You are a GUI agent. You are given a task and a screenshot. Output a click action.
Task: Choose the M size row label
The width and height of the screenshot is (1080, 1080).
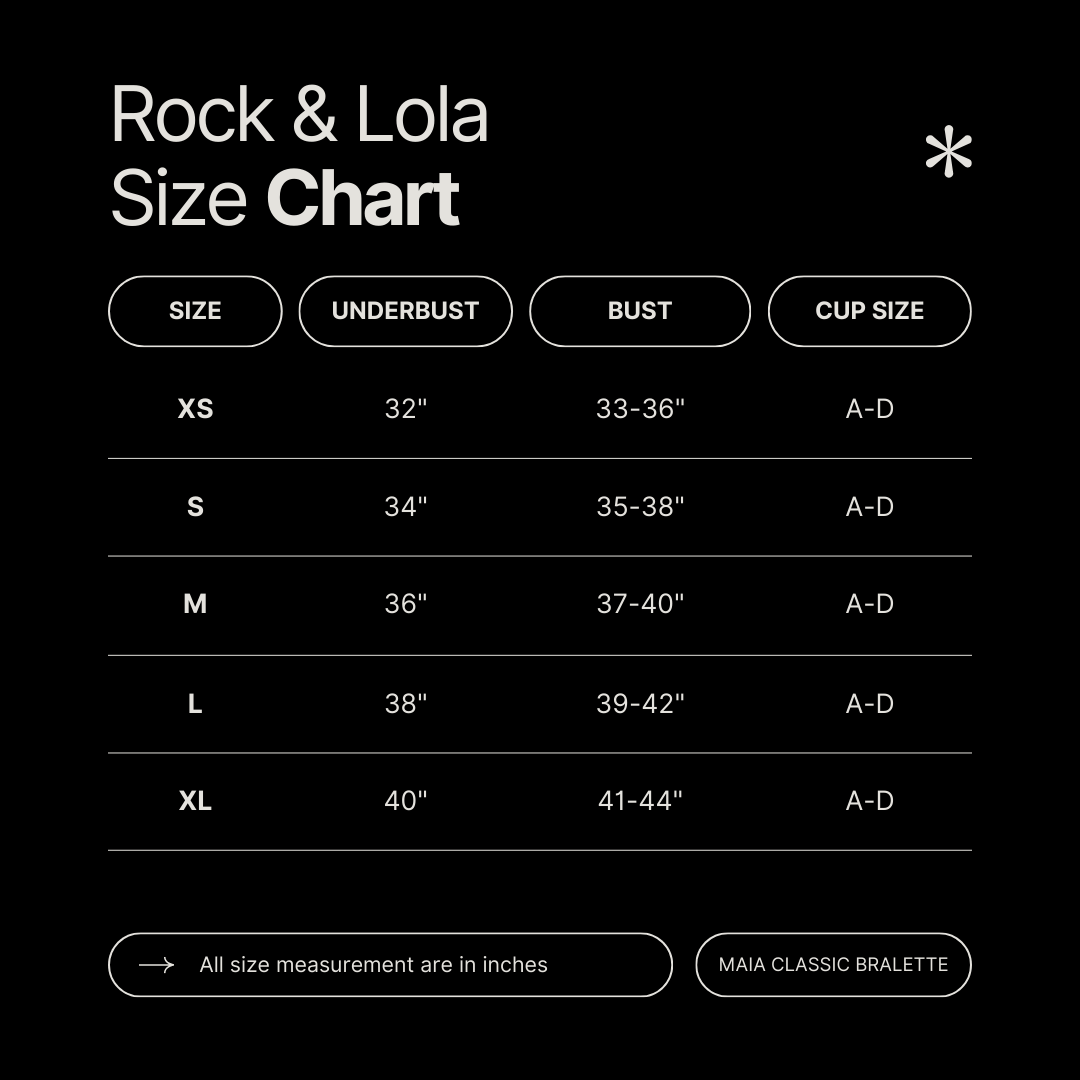pos(195,604)
